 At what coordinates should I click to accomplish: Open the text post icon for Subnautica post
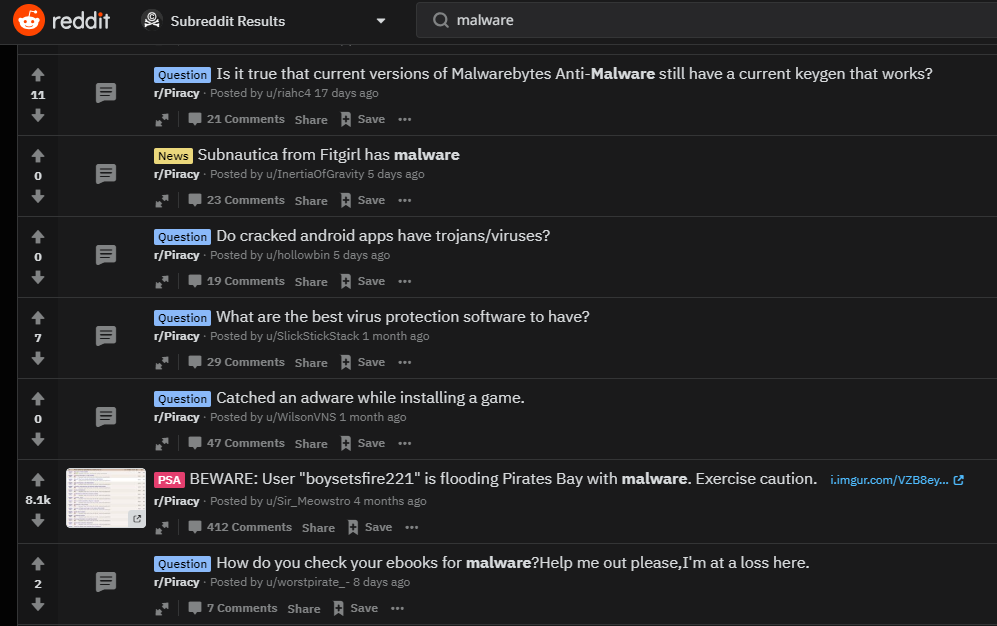106,174
